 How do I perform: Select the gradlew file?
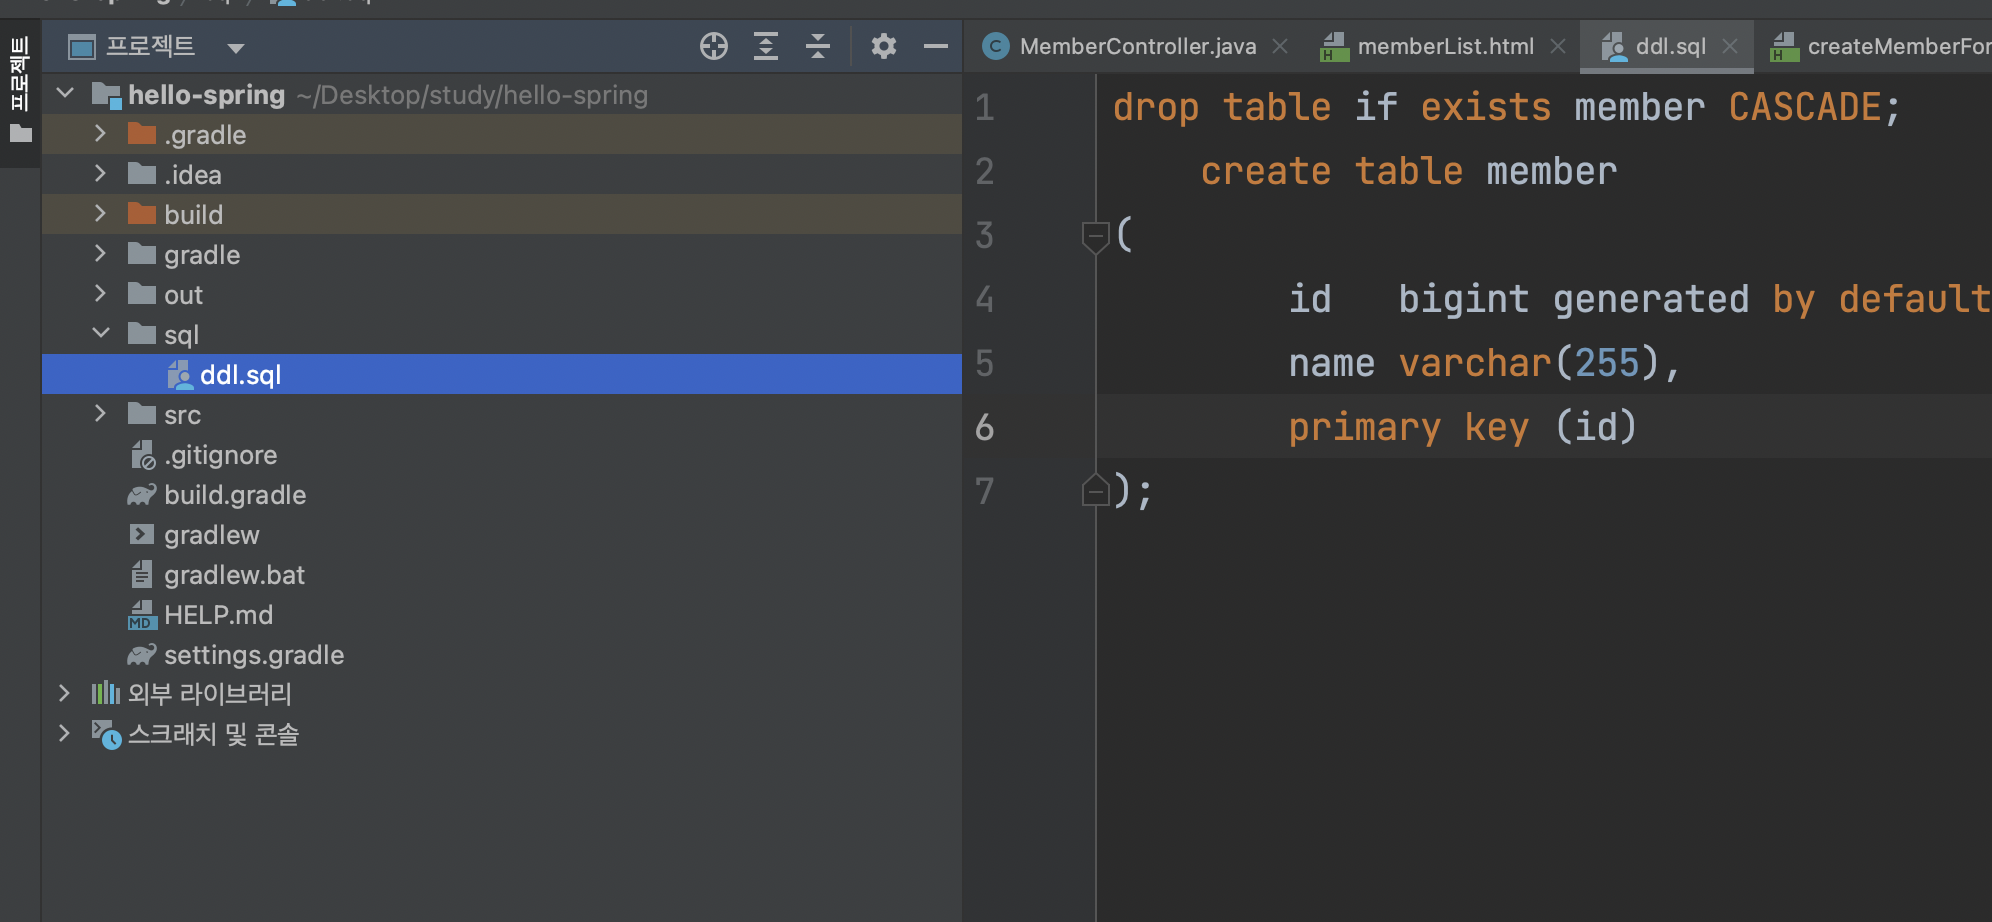[502, 534]
